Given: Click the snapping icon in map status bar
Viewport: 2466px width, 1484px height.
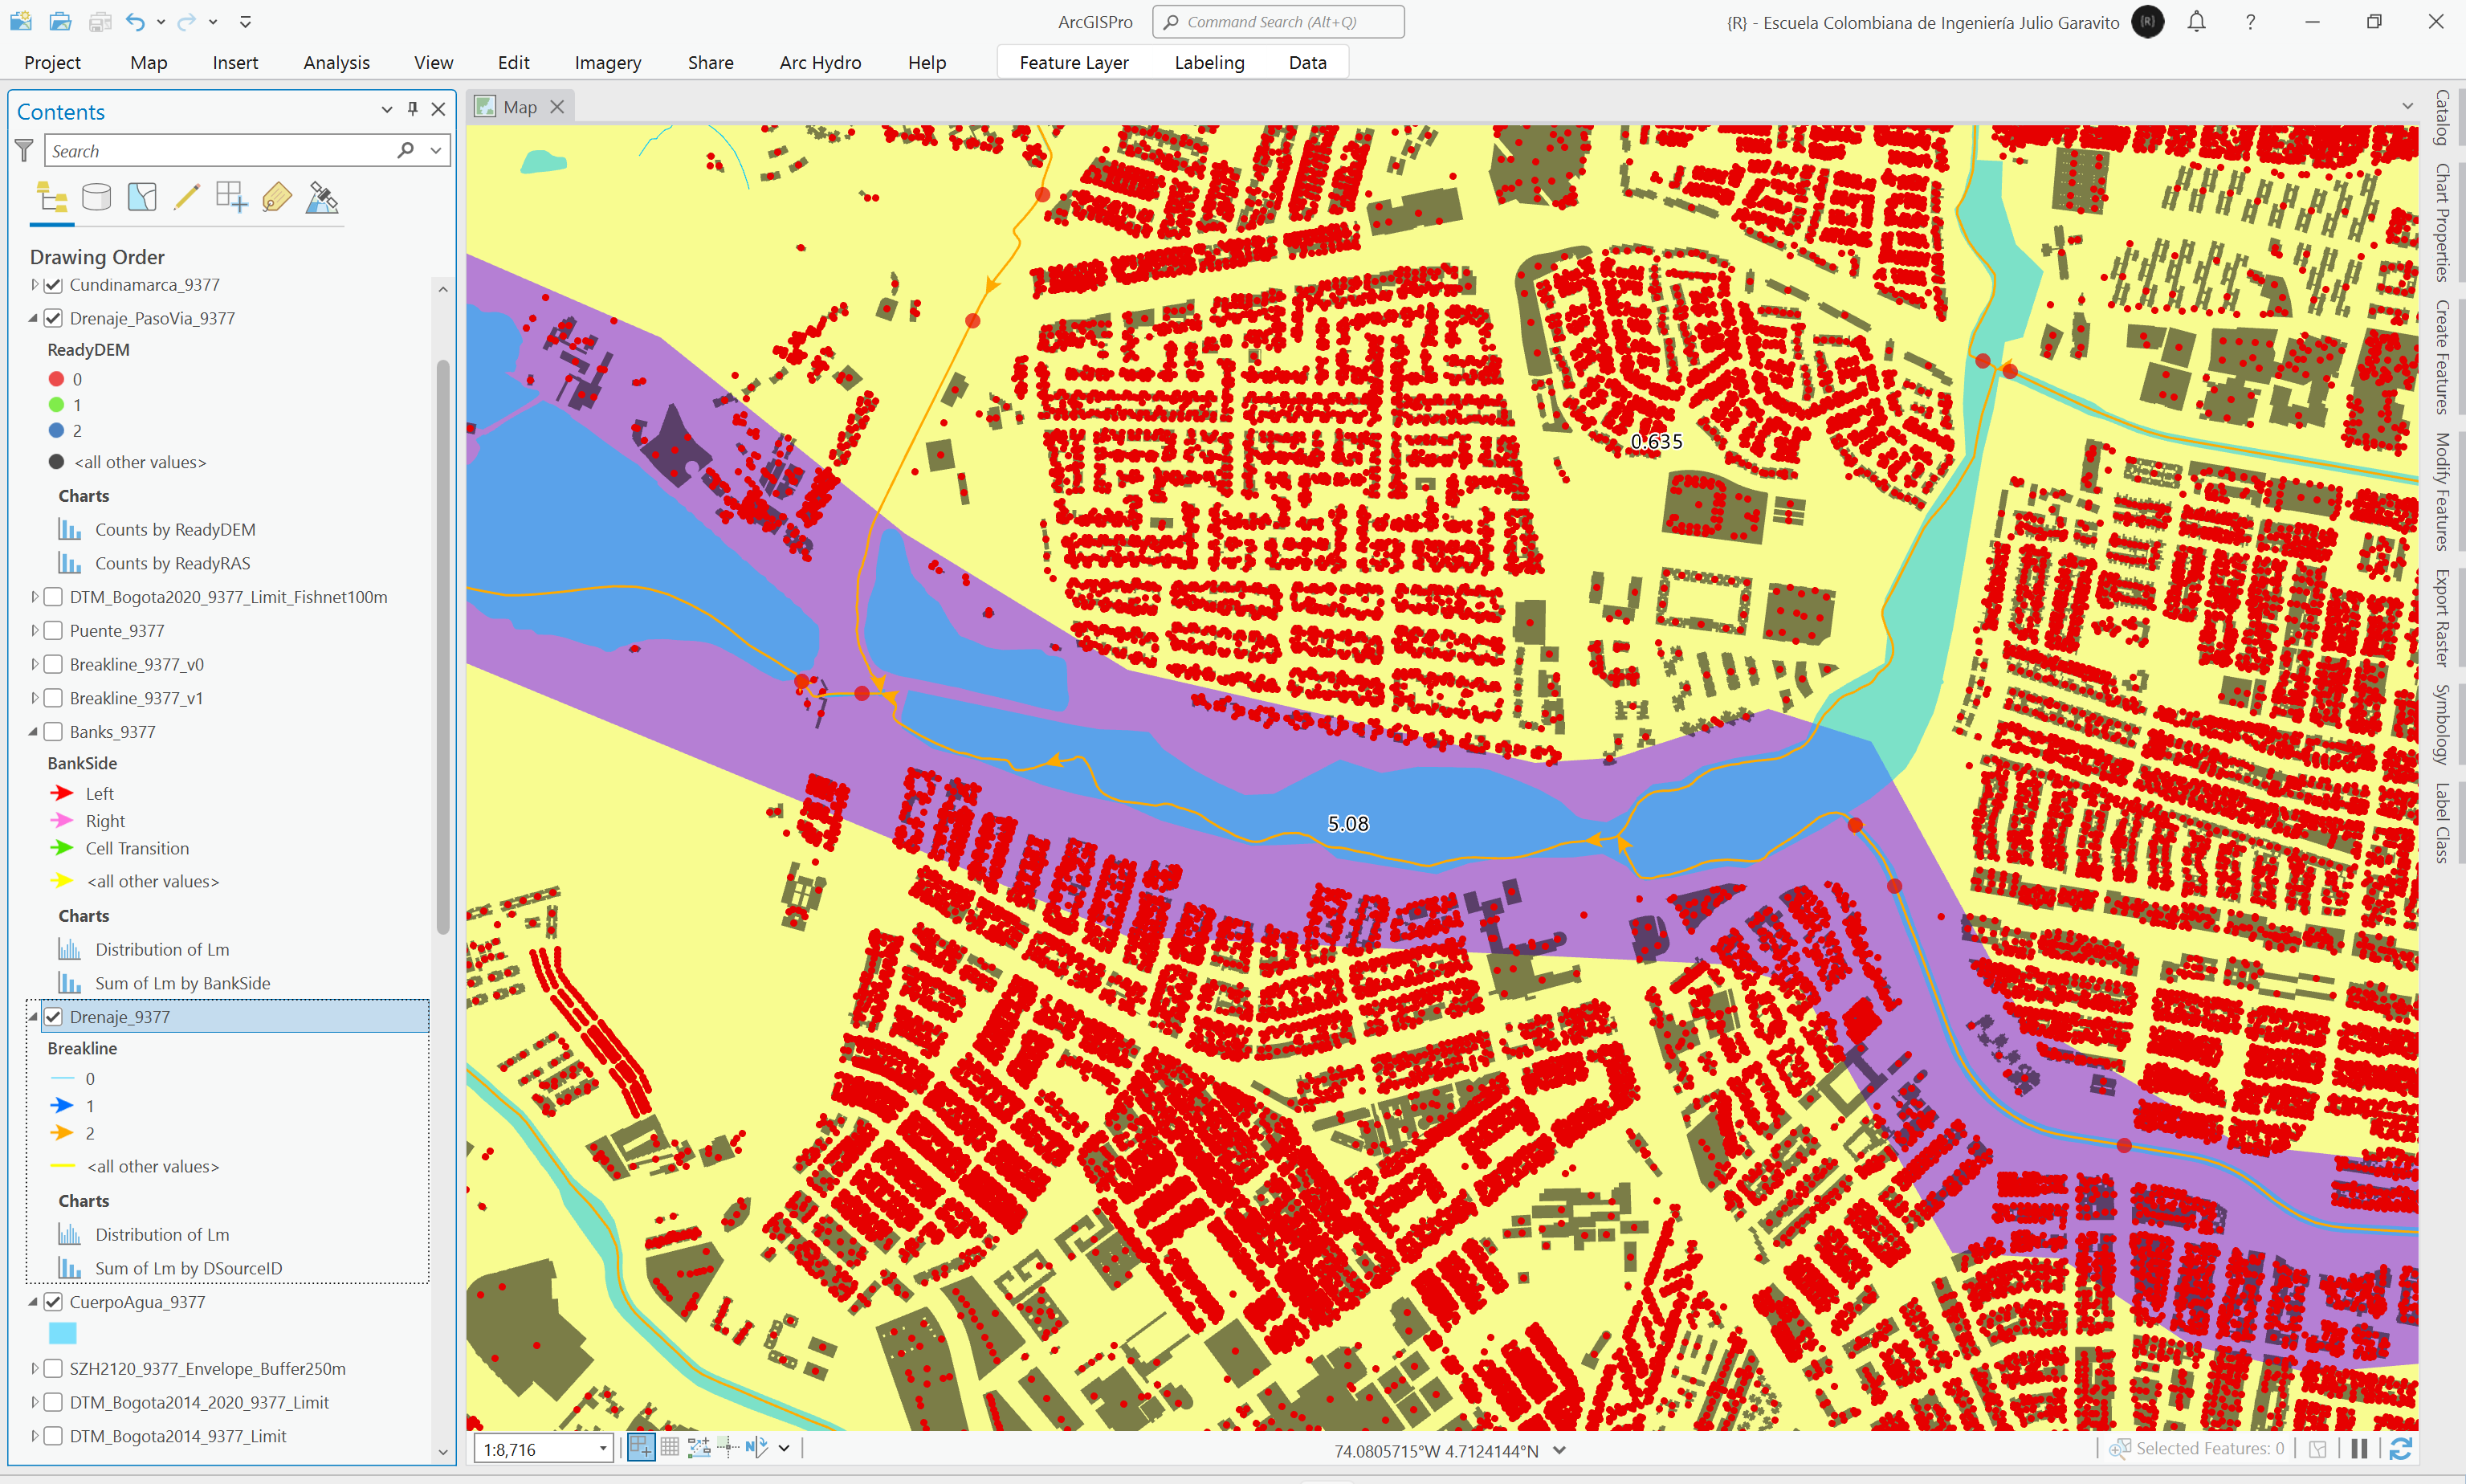Looking at the screenshot, I should (641, 1447).
